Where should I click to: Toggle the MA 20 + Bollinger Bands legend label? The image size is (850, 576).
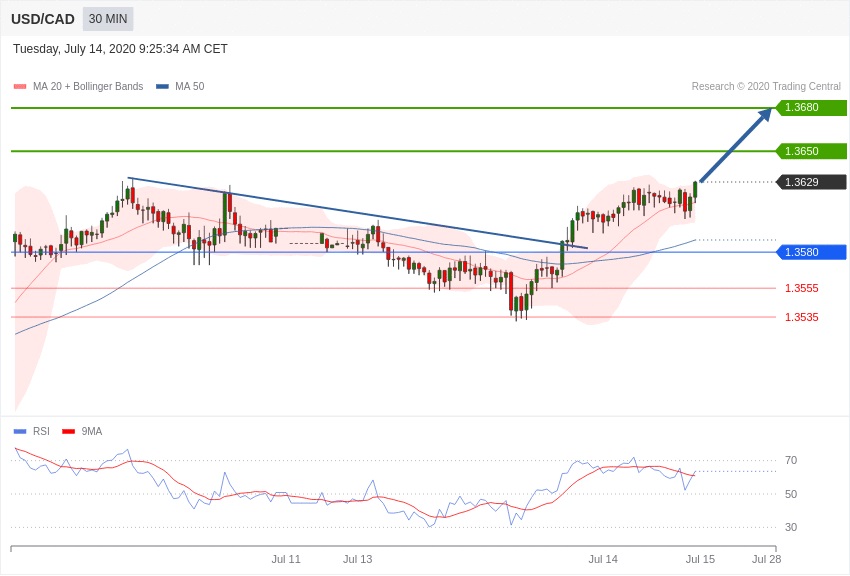pos(88,87)
